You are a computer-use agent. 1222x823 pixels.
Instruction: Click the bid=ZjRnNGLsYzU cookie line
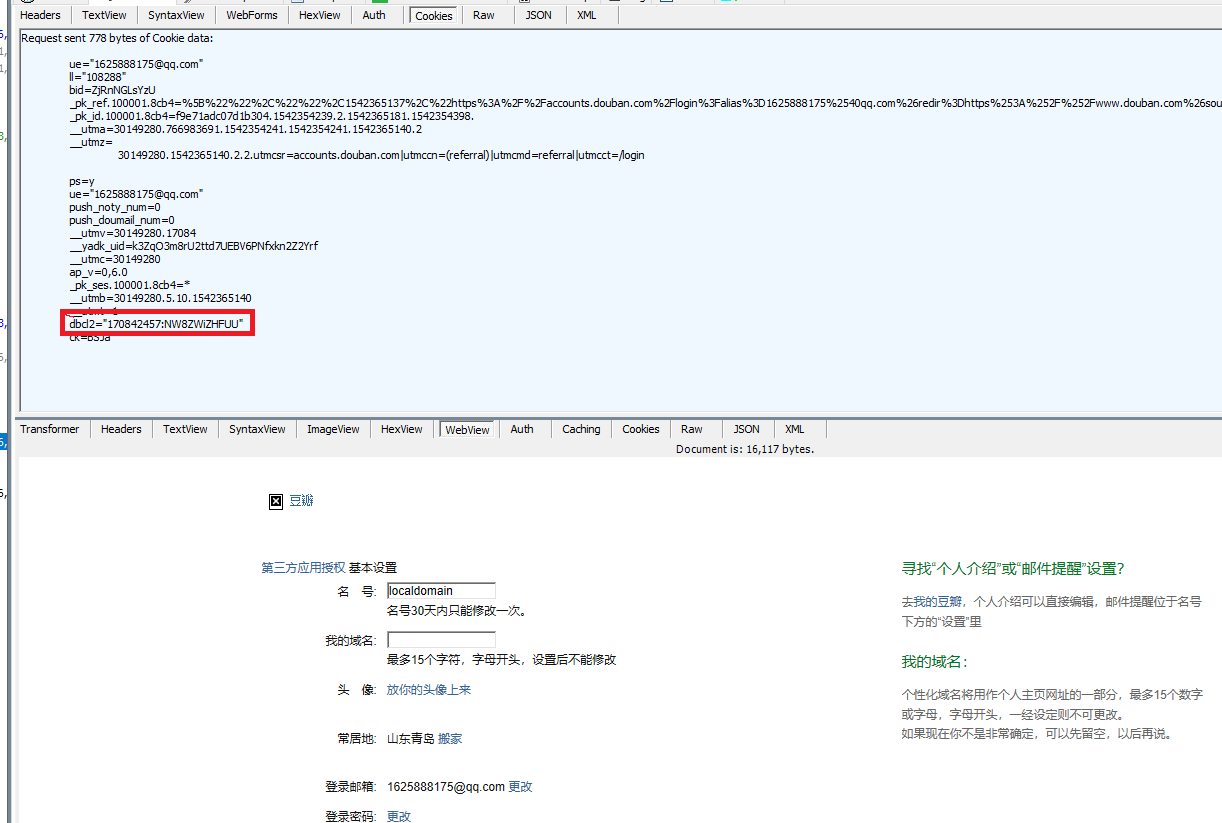pos(112,90)
